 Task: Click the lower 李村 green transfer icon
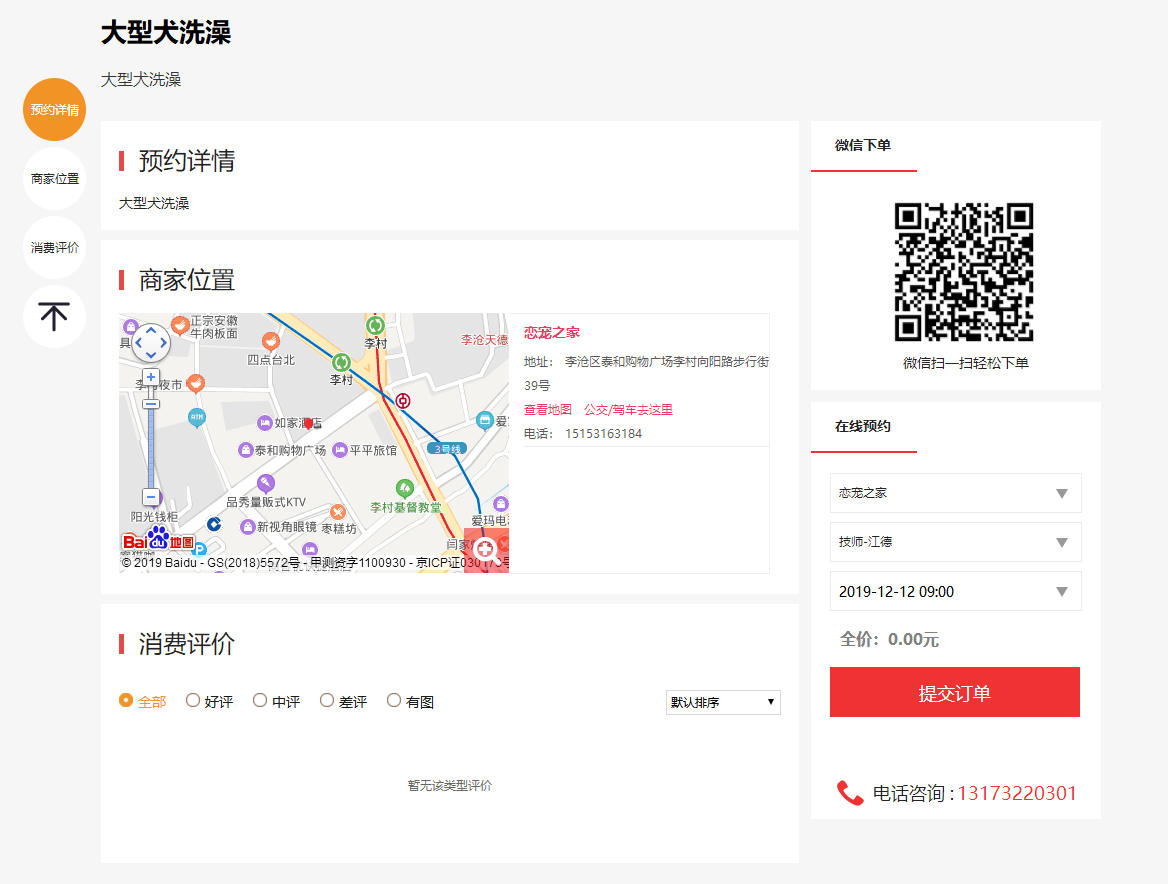click(341, 363)
